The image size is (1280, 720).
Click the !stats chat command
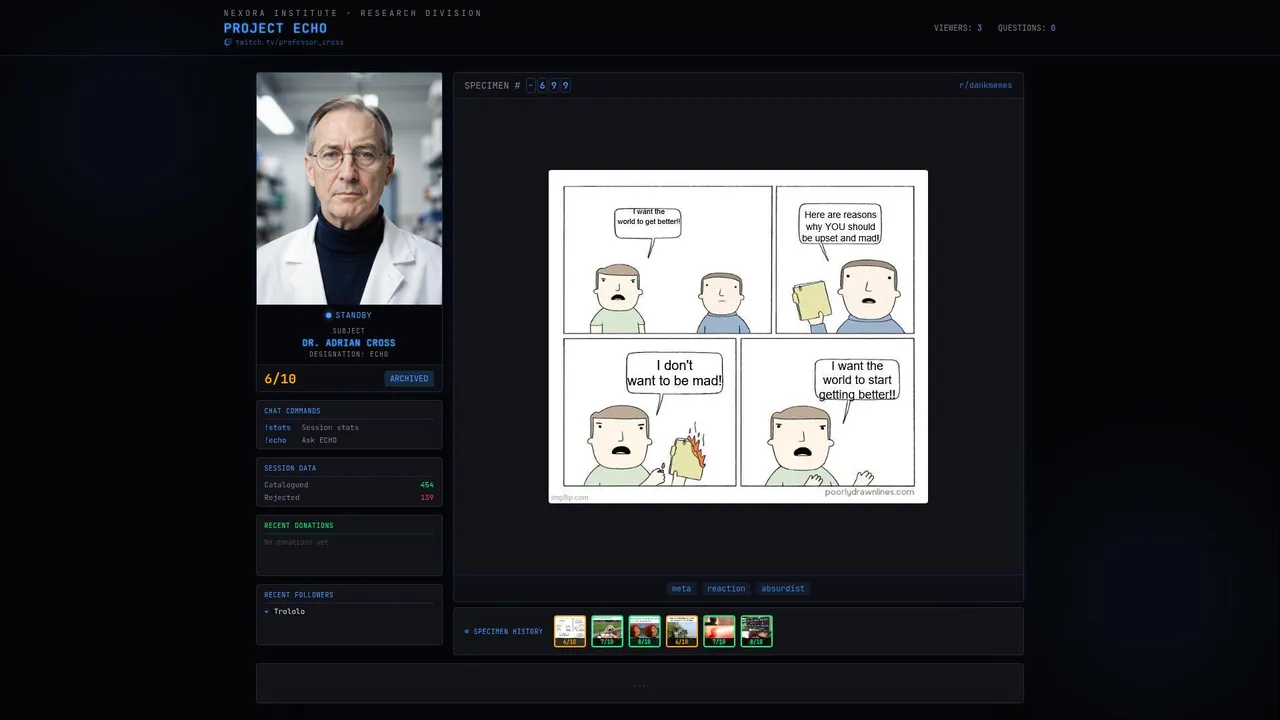pyautogui.click(x=277, y=427)
